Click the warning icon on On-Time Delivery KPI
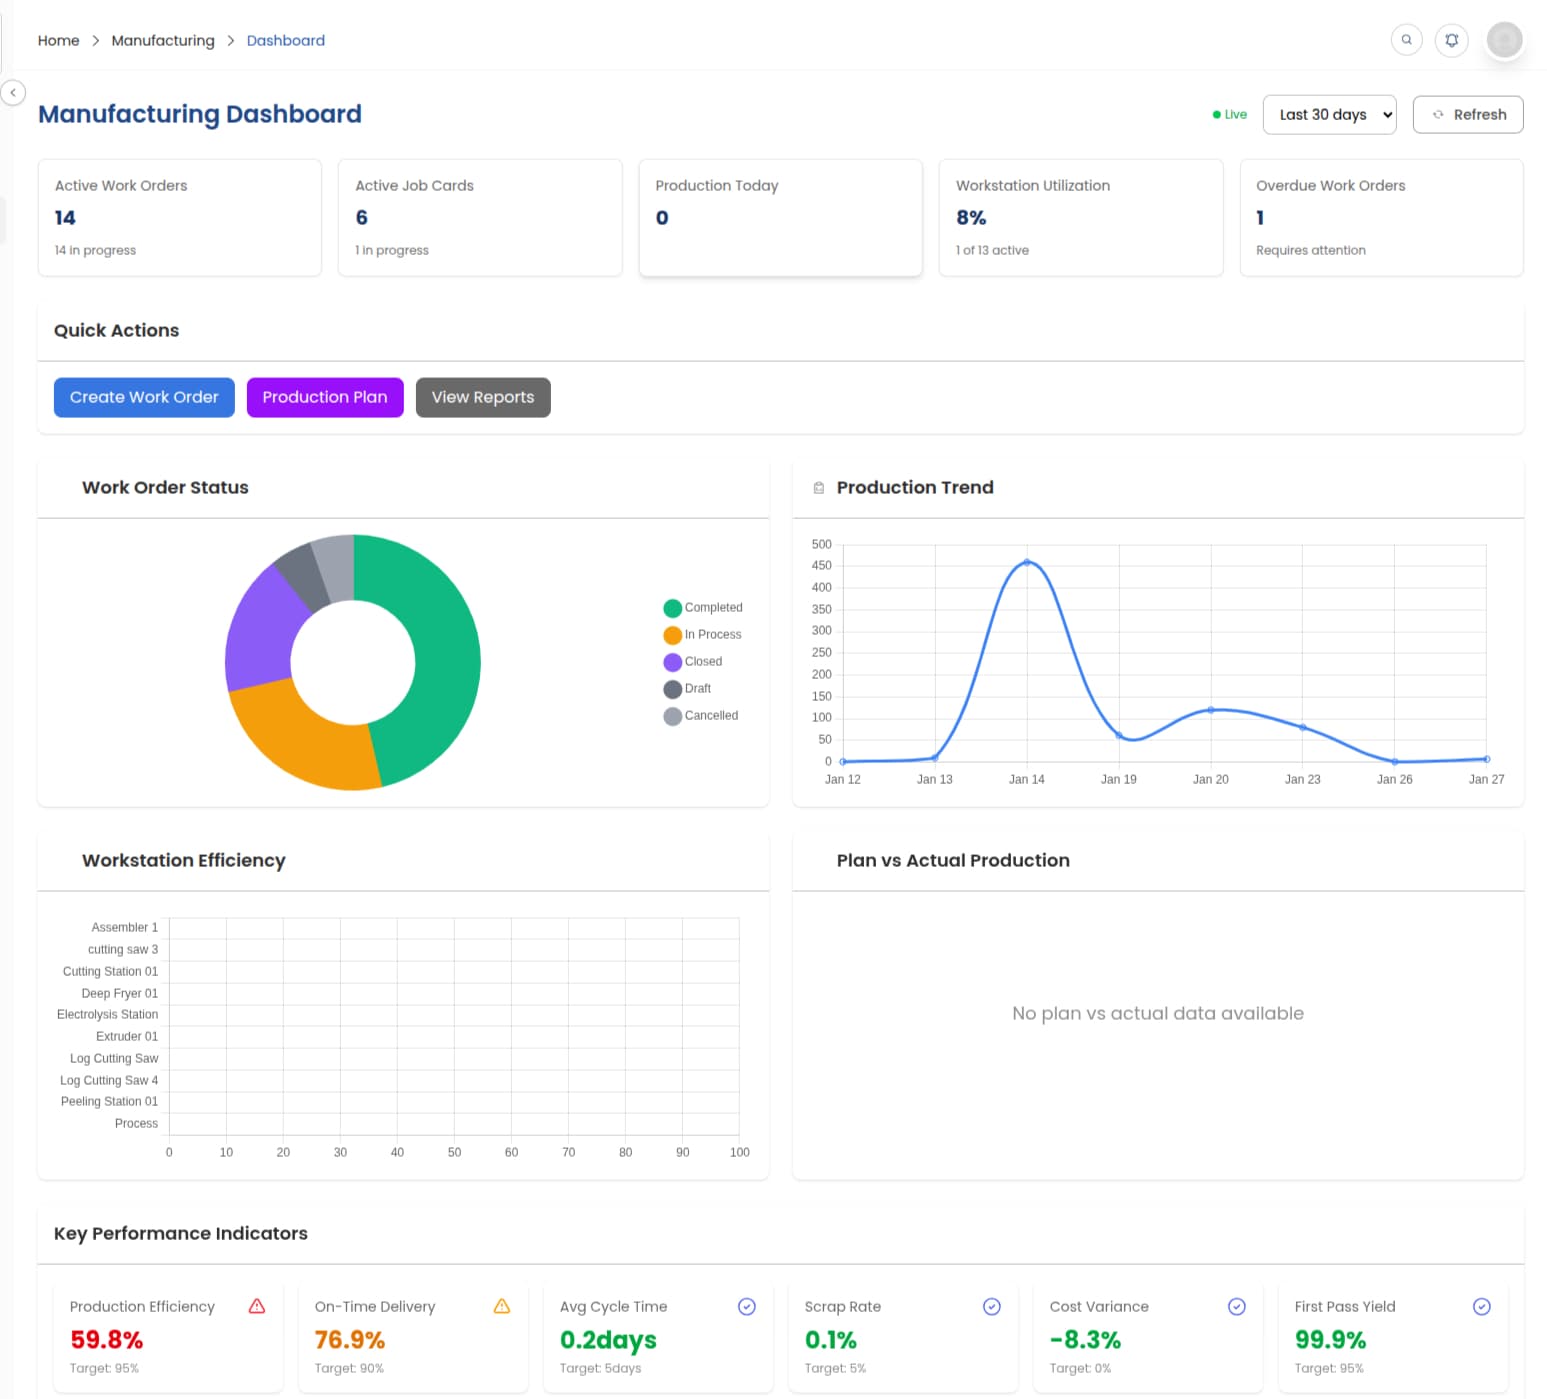The image size is (1547, 1399). pyautogui.click(x=502, y=1306)
